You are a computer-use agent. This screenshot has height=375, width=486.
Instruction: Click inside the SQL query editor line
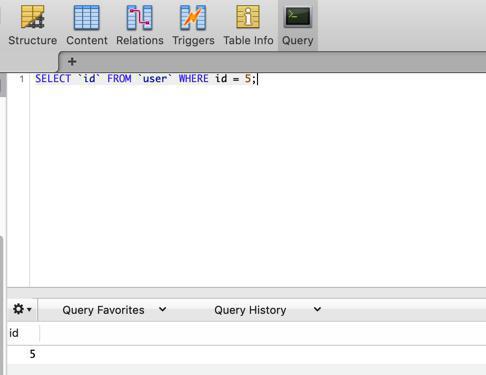[258, 79]
